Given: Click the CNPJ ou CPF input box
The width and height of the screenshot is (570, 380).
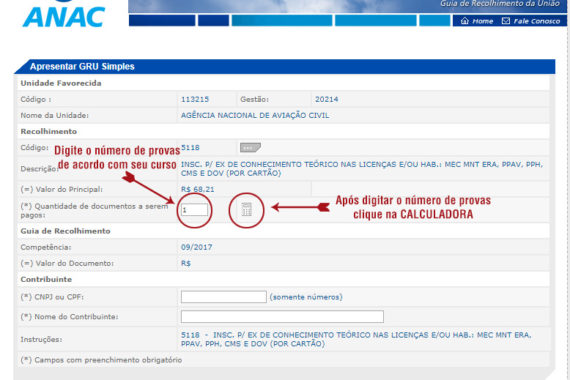Looking at the screenshot, I should 224,297.
